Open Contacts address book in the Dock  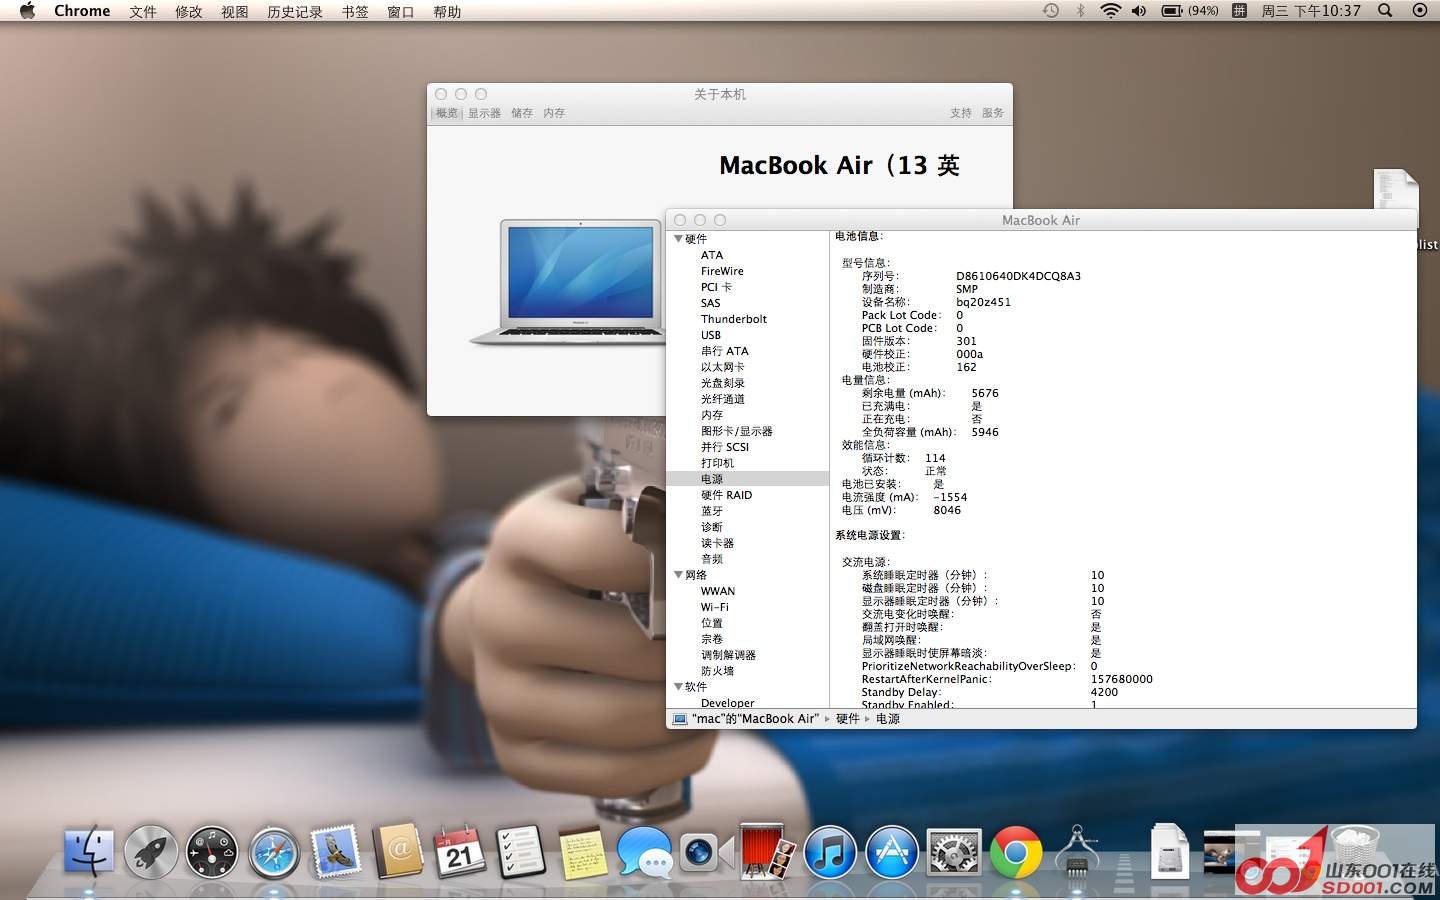(x=398, y=852)
